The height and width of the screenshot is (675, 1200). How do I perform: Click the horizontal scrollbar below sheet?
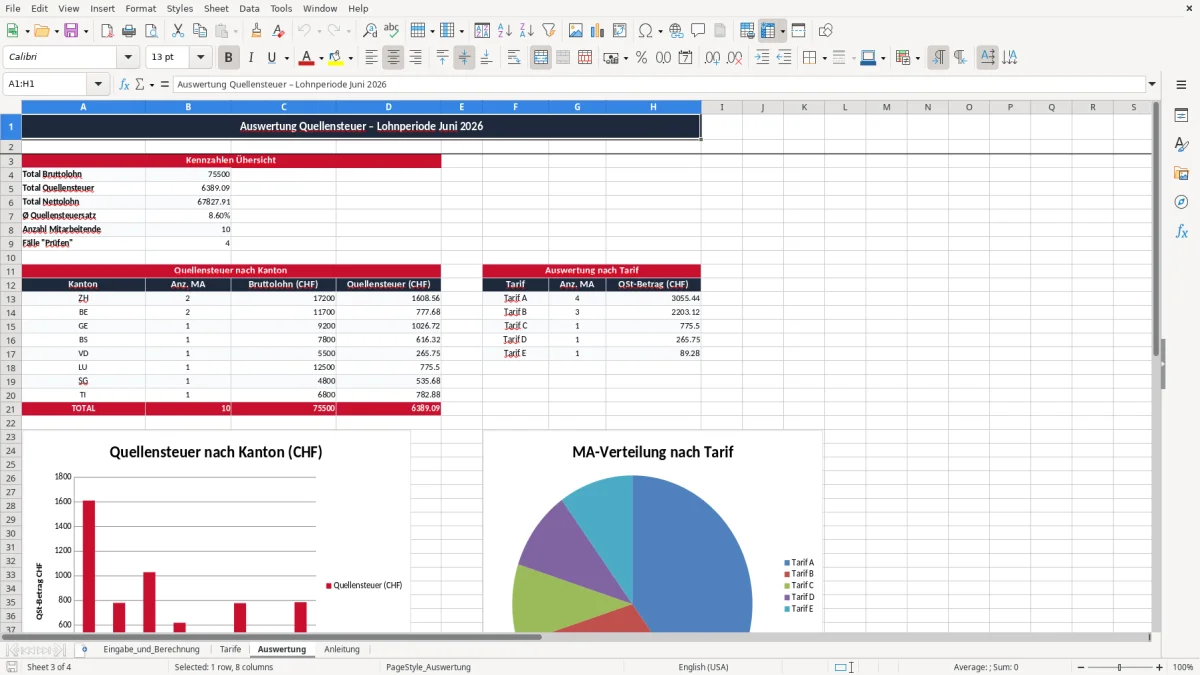click(271, 636)
